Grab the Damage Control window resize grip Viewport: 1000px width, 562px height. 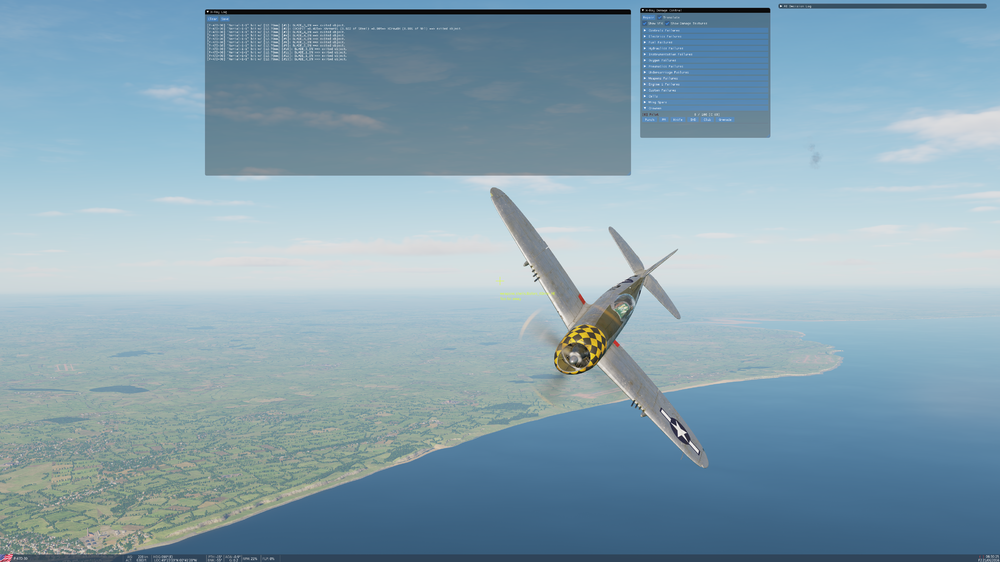point(767,135)
